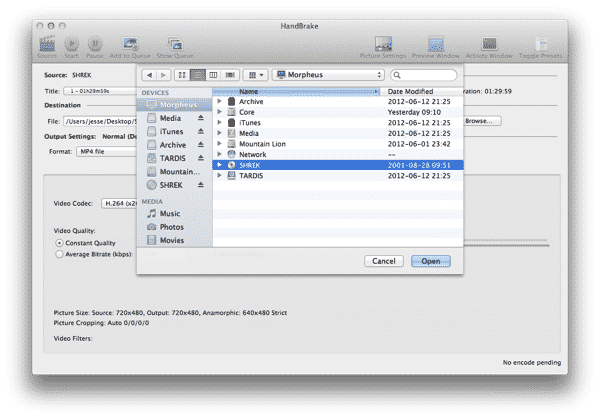Click the Toggle Presets toolbar icon

pos(541,43)
